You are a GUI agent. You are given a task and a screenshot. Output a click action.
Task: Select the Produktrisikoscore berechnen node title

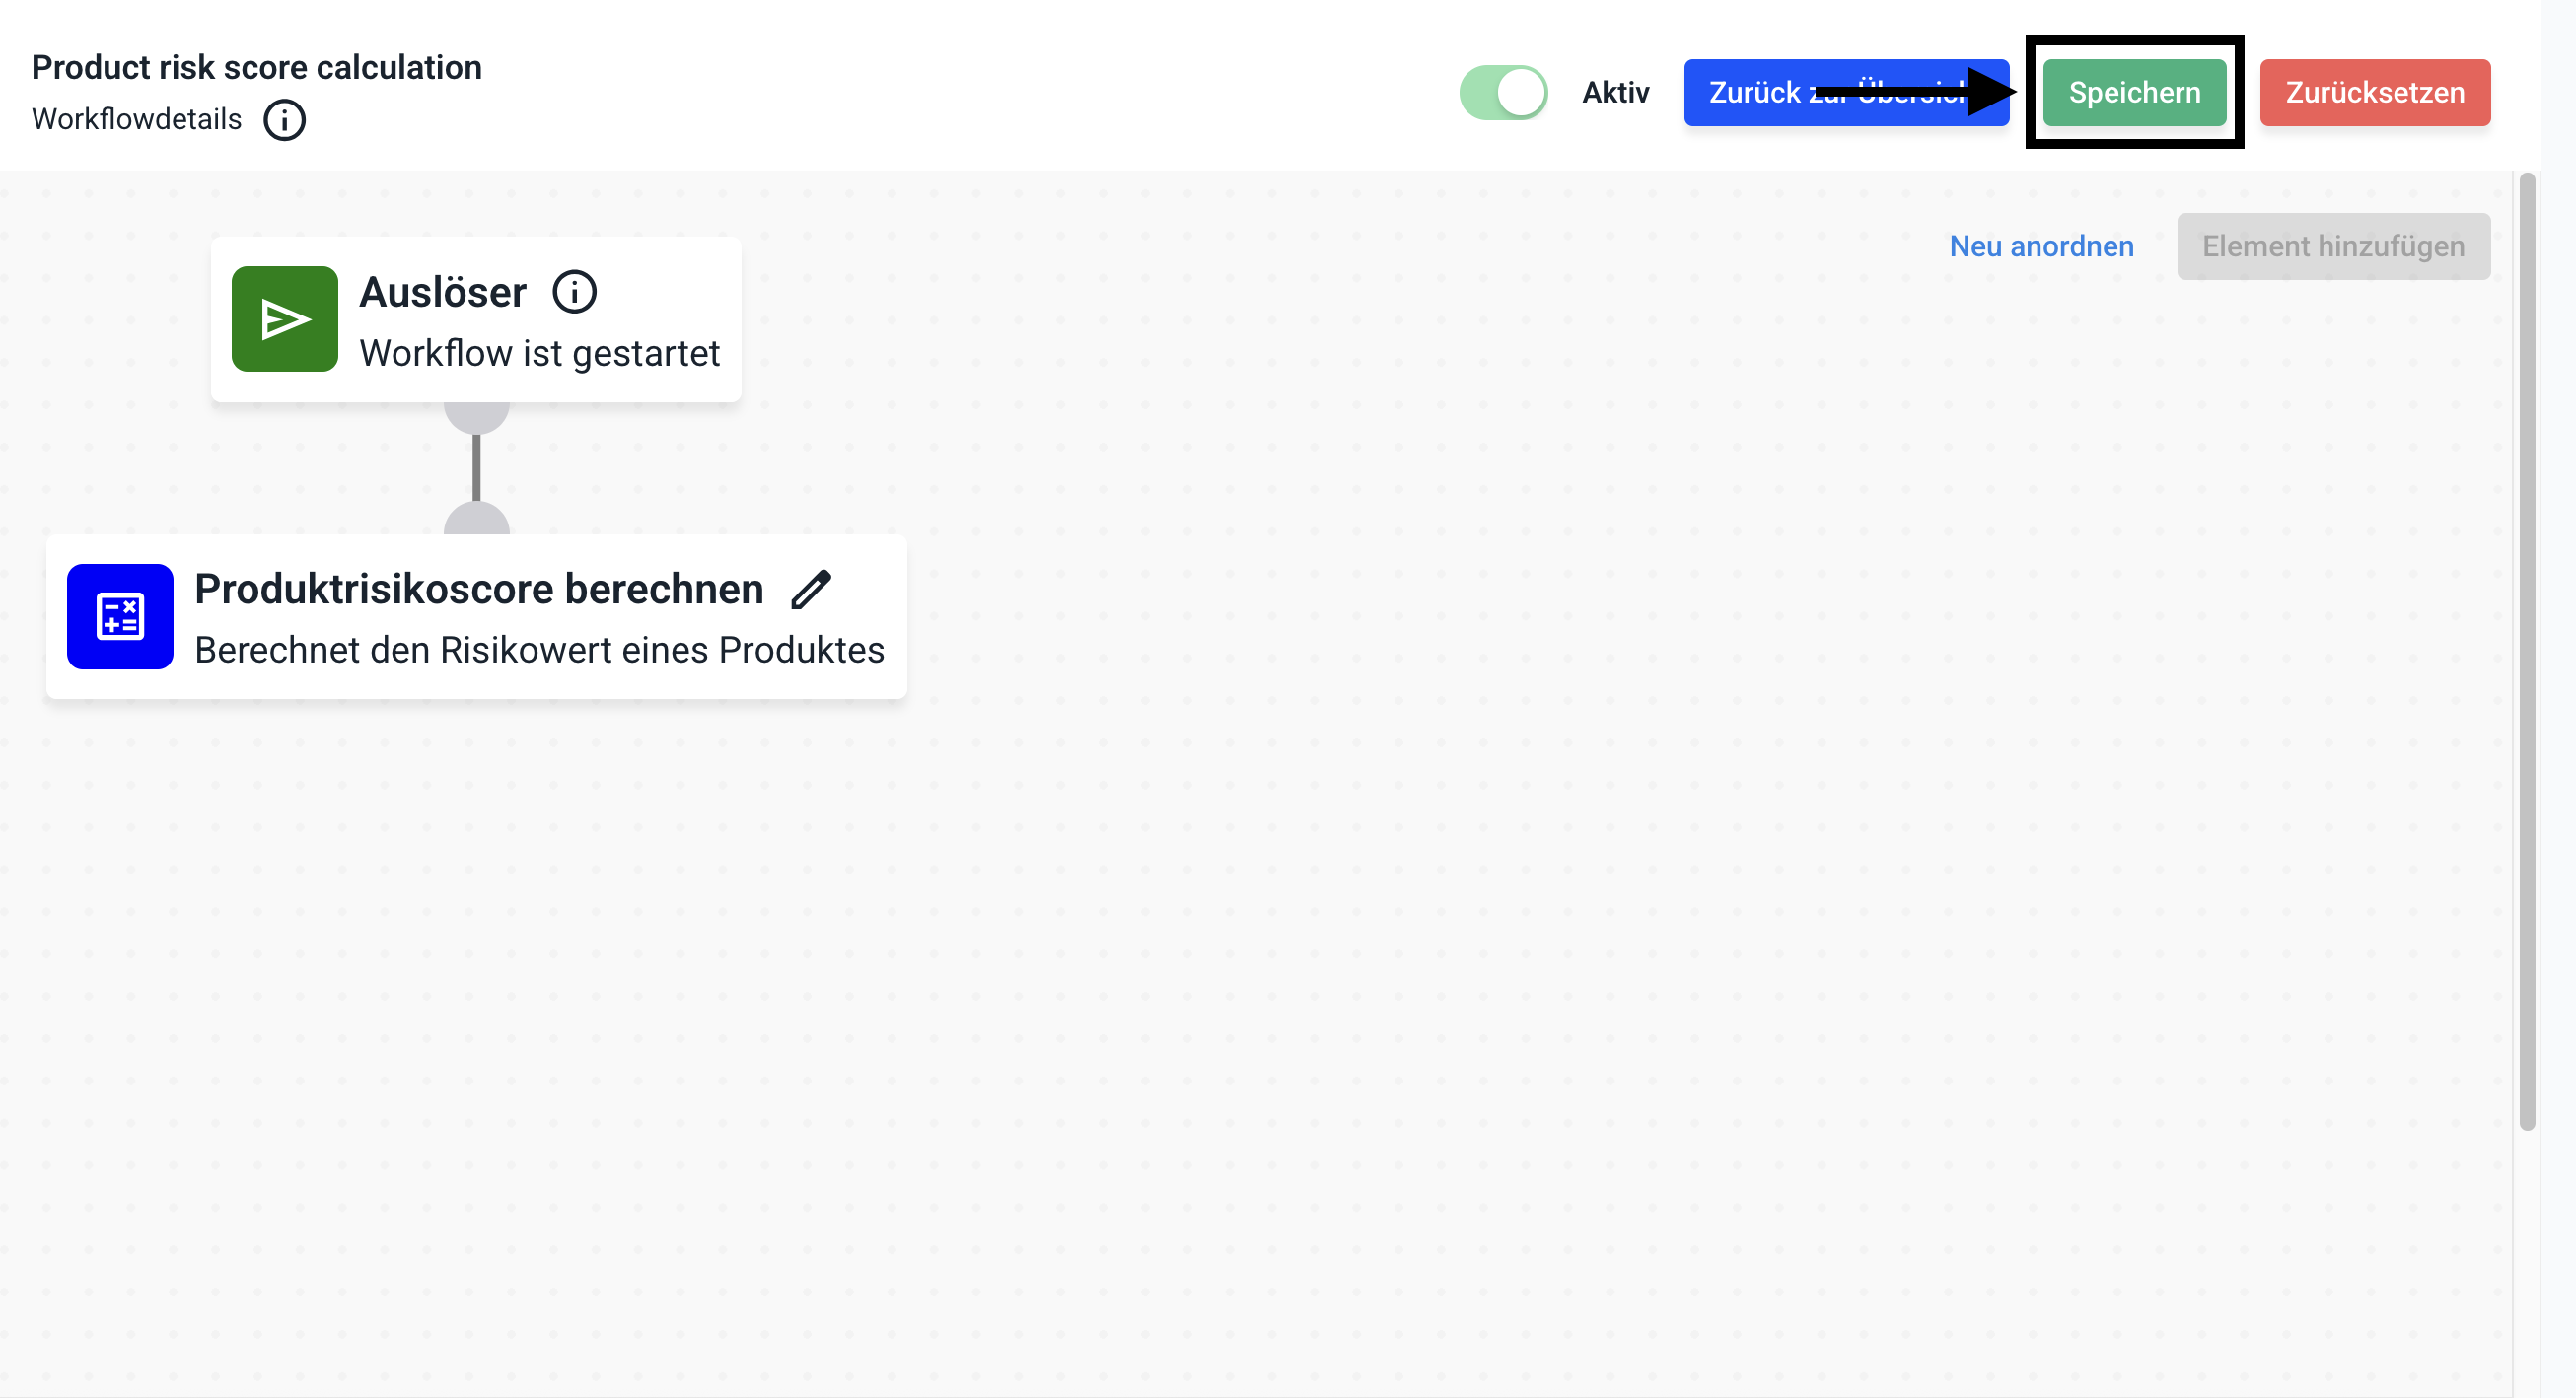(x=479, y=590)
